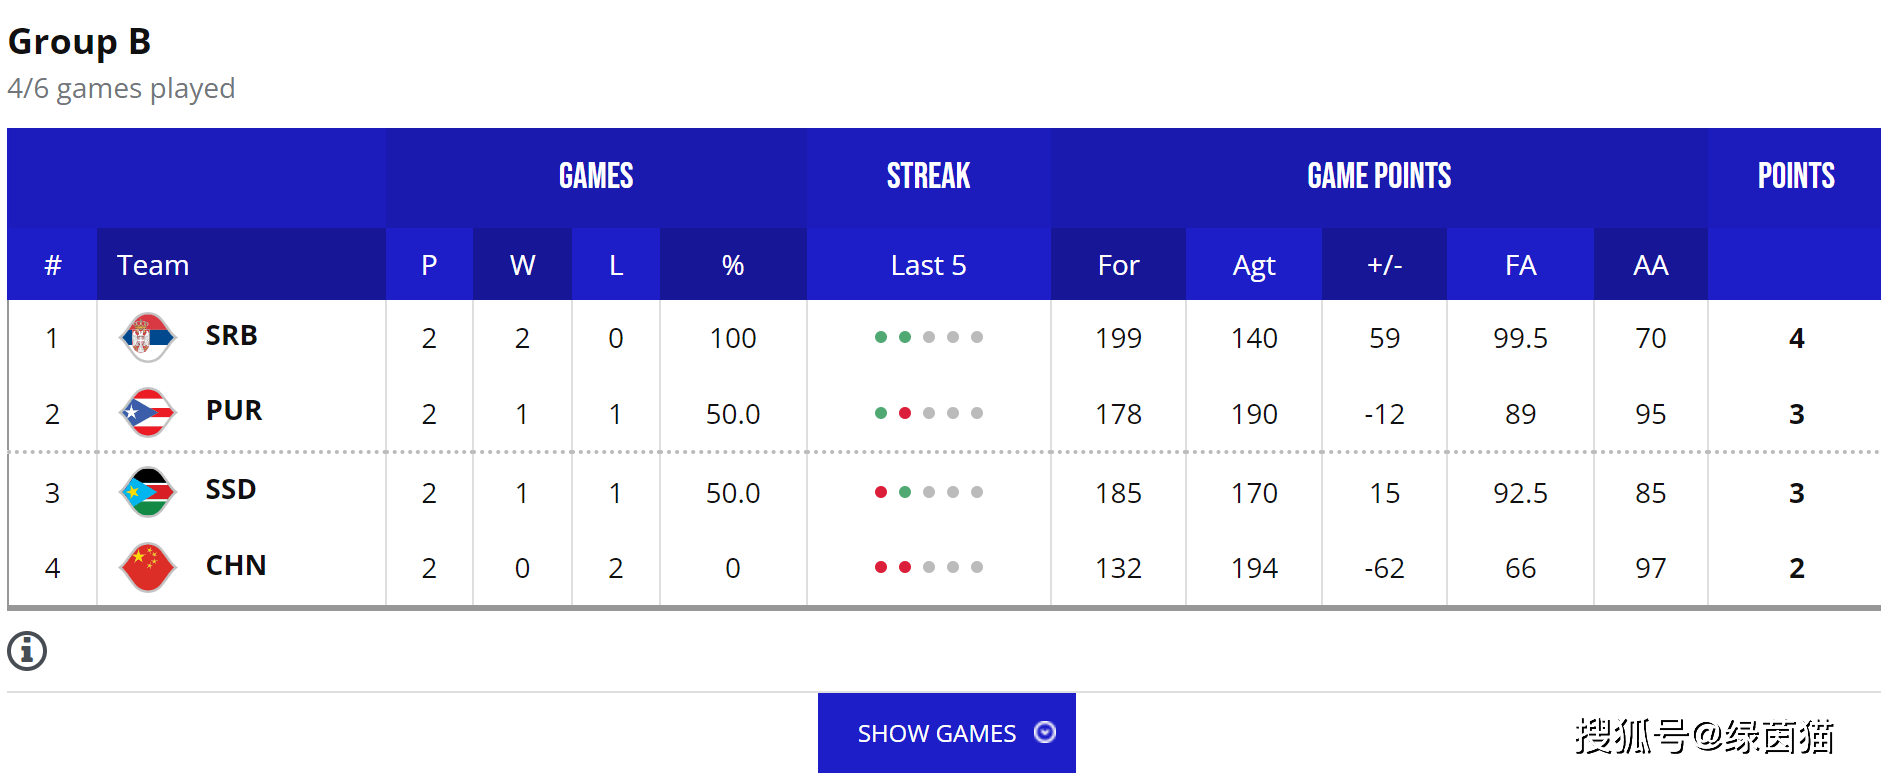Click the Puerto Rico flag icon
The width and height of the screenshot is (1881, 776).
click(x=148, y=413)
